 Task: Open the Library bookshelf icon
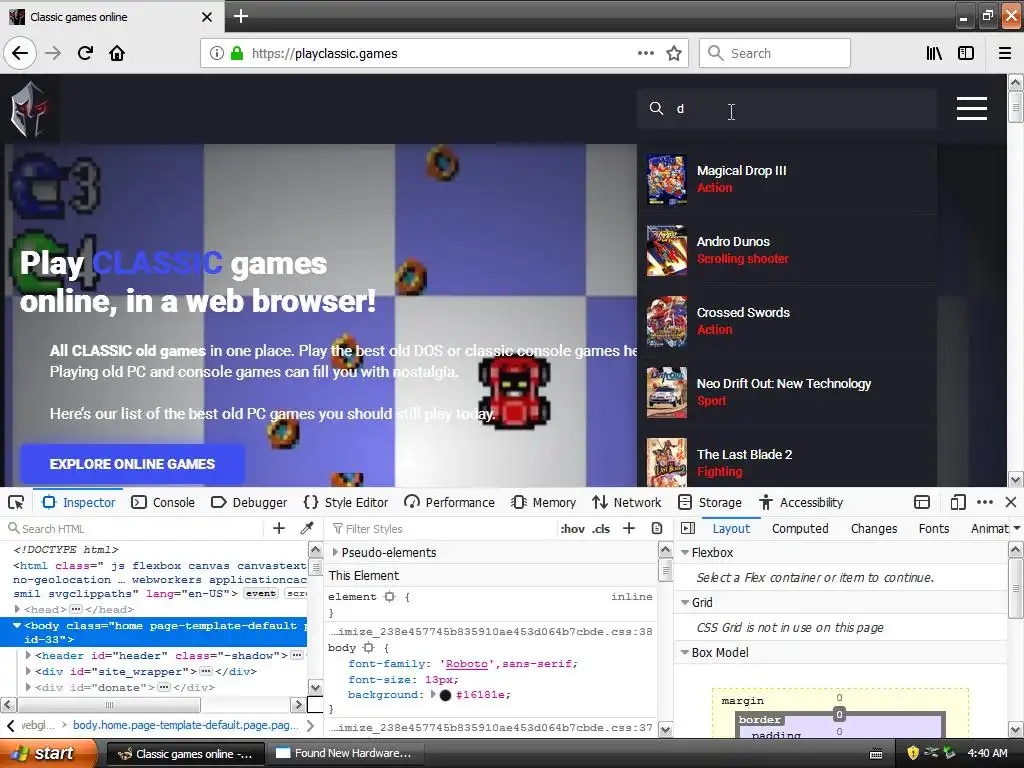[x=934, y=53]
